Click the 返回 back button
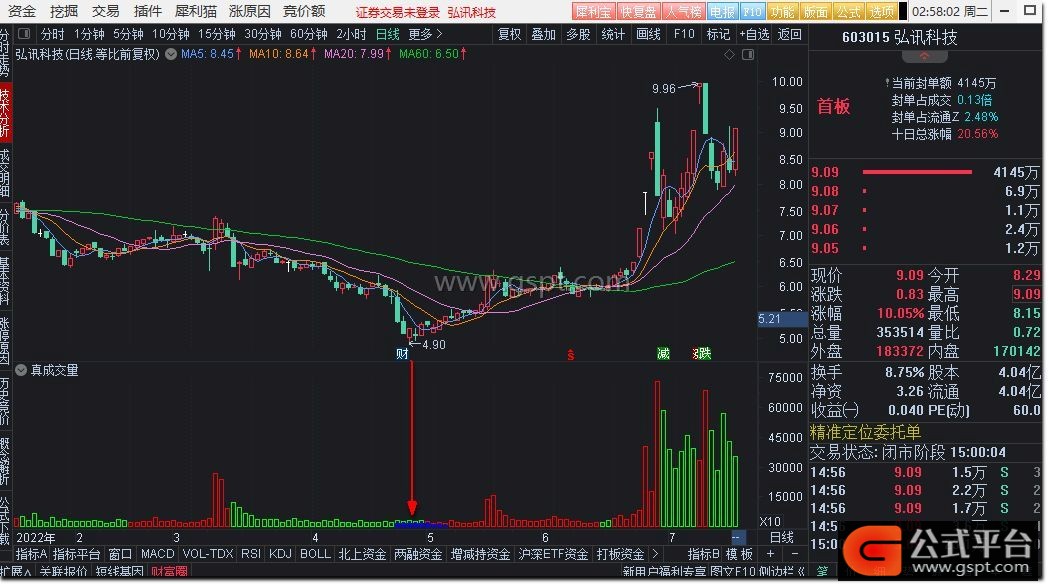 pos(790,33)
